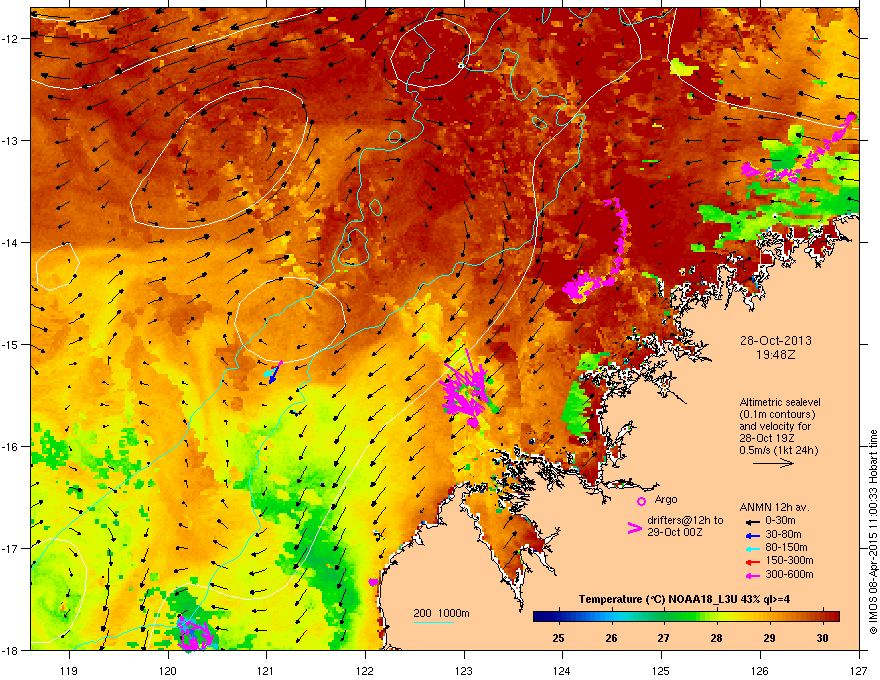The image size is (880, 680).
Task: Click the '300-600m' depth label
Action: (x=789, y=575)
